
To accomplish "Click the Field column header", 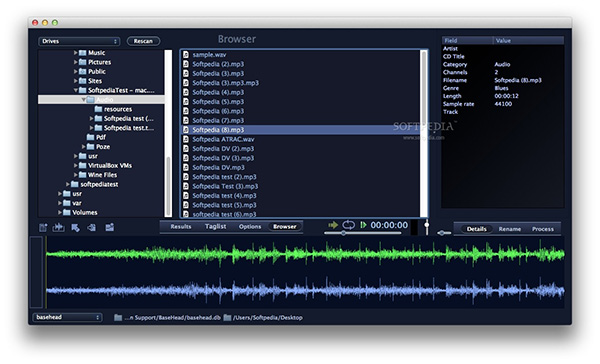I will click(467, 40).
